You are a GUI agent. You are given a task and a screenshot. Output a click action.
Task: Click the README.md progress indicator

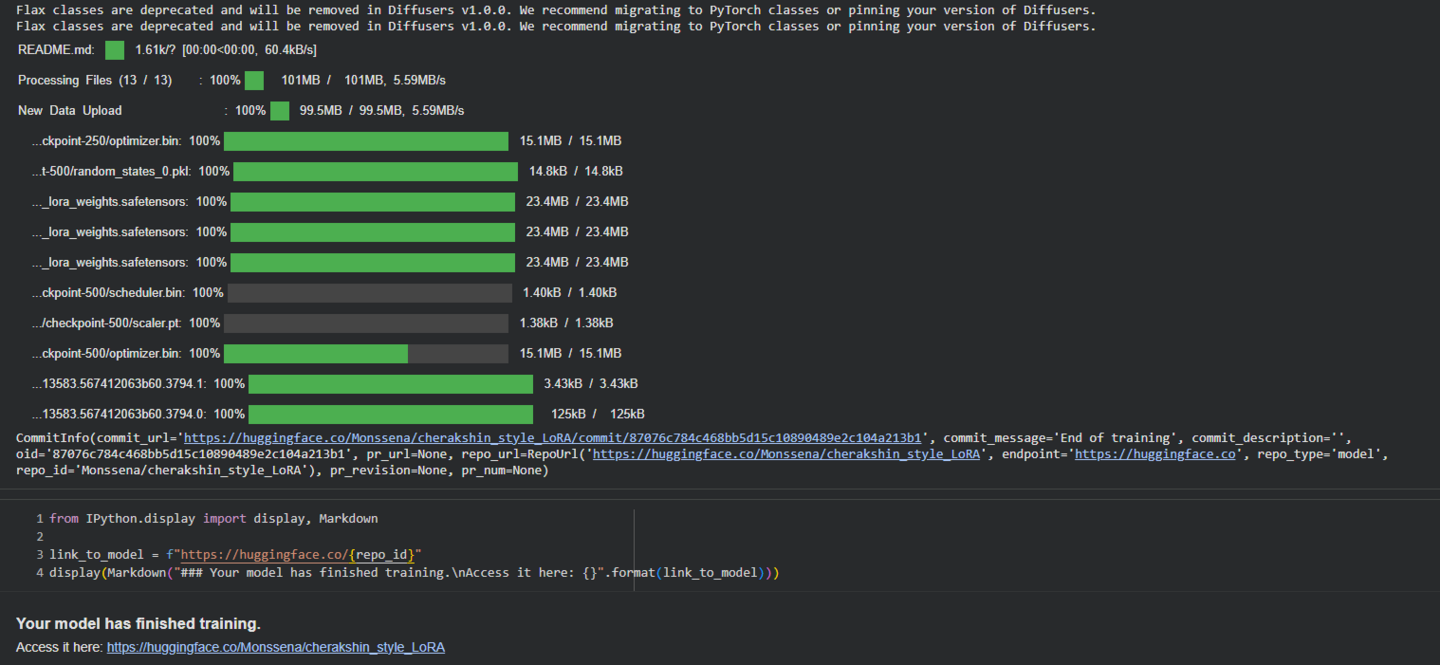[115, 50]
